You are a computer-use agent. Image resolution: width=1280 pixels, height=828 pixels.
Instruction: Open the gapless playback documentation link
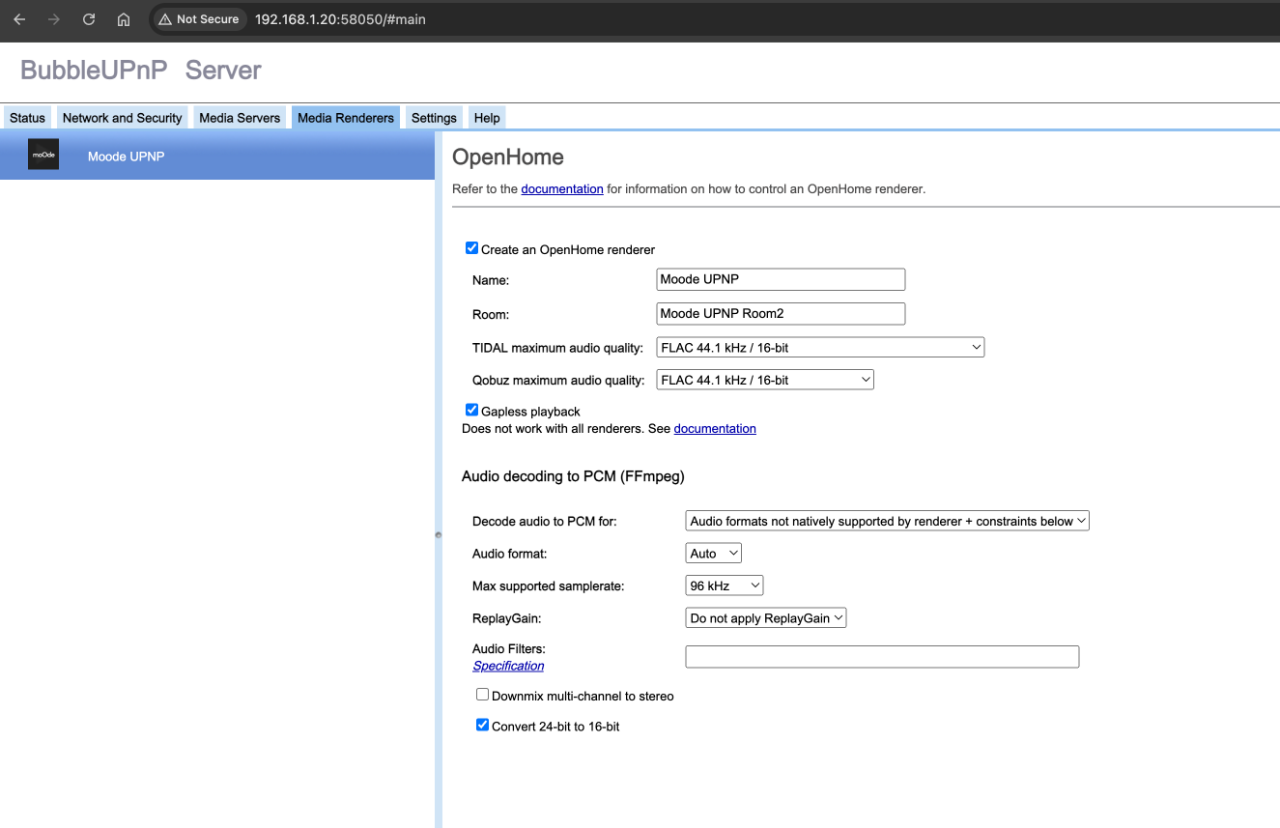(x=715, y=428)
